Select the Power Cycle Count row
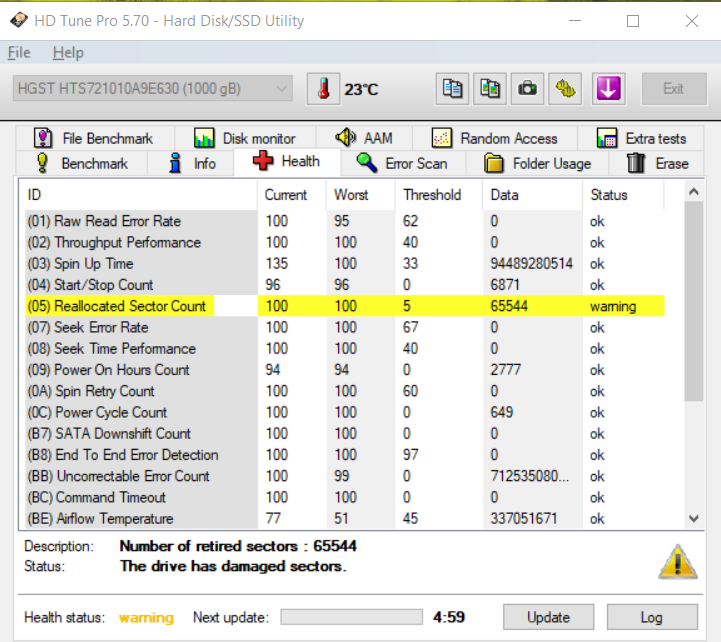 pyautogui.click(x=345, y=412)
